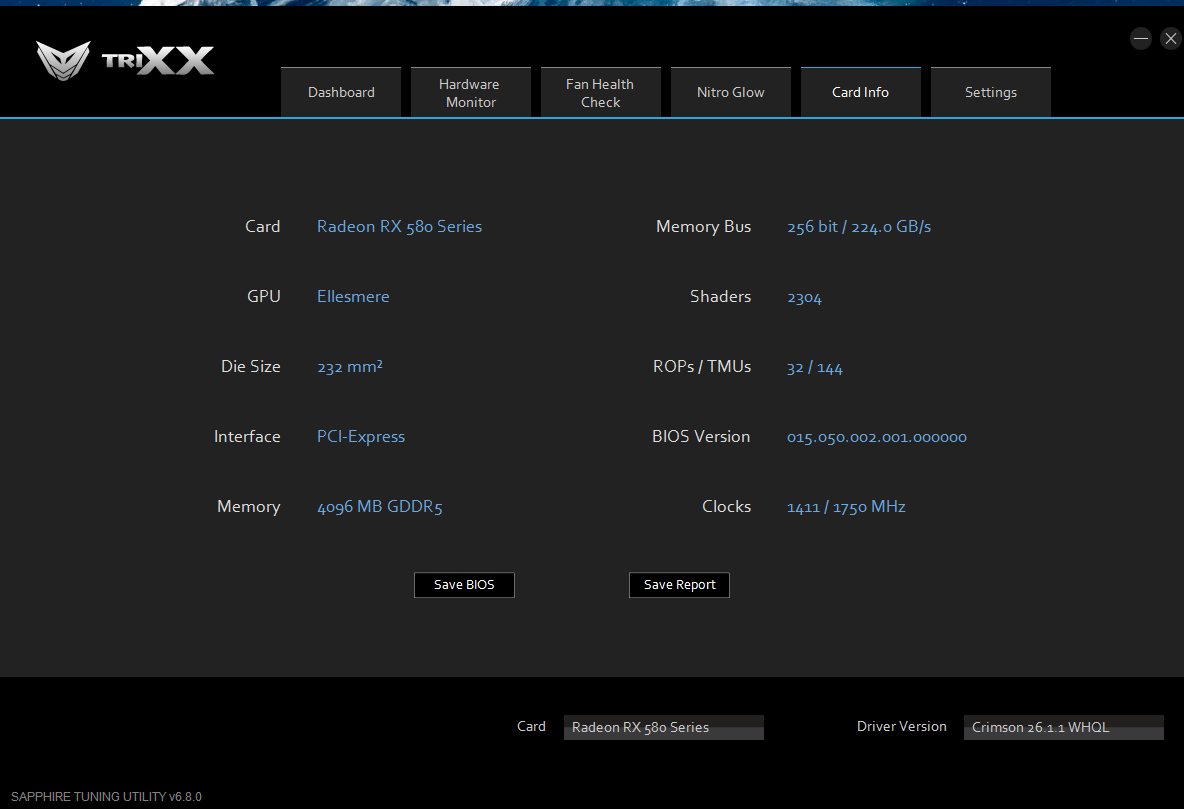
Task: Click the Memory label in left column
Action: [x=248, y=507]
